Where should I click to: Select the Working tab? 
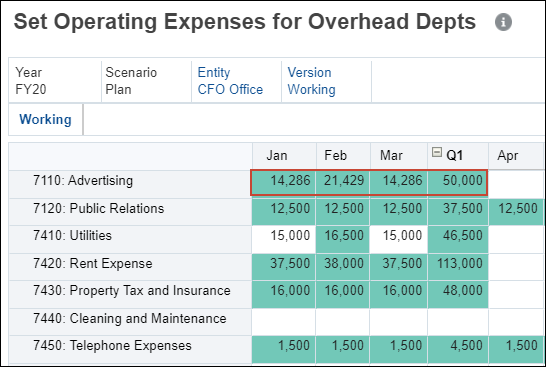click(45, 119)
